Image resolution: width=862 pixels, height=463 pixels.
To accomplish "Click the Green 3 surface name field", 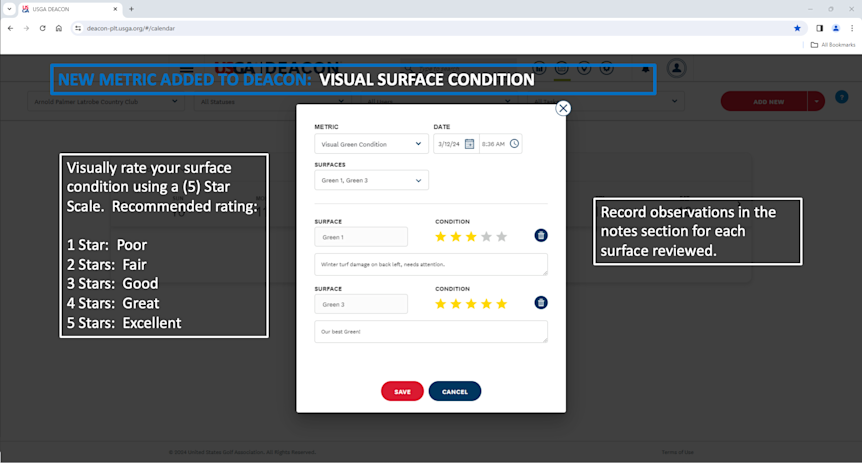I will (x=361, y=304).
